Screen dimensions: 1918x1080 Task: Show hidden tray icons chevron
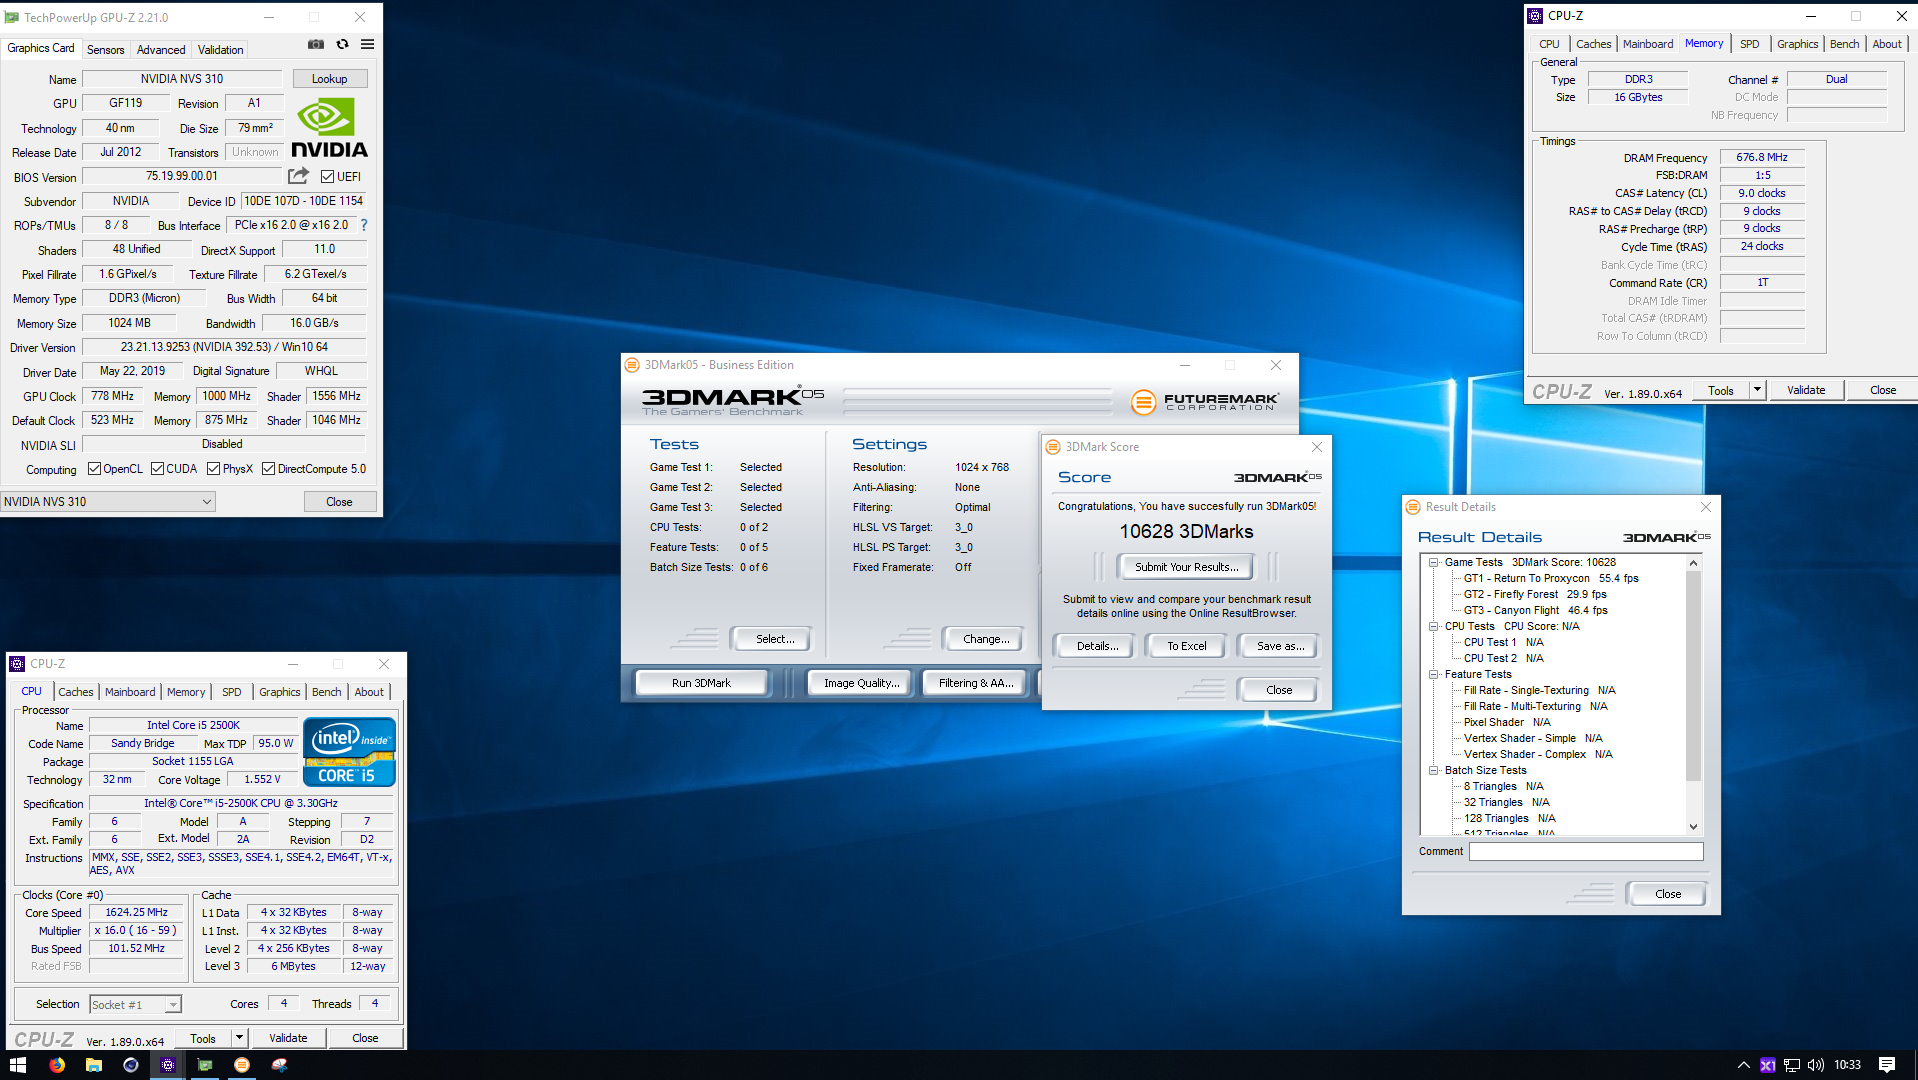click(1743, 1065)
